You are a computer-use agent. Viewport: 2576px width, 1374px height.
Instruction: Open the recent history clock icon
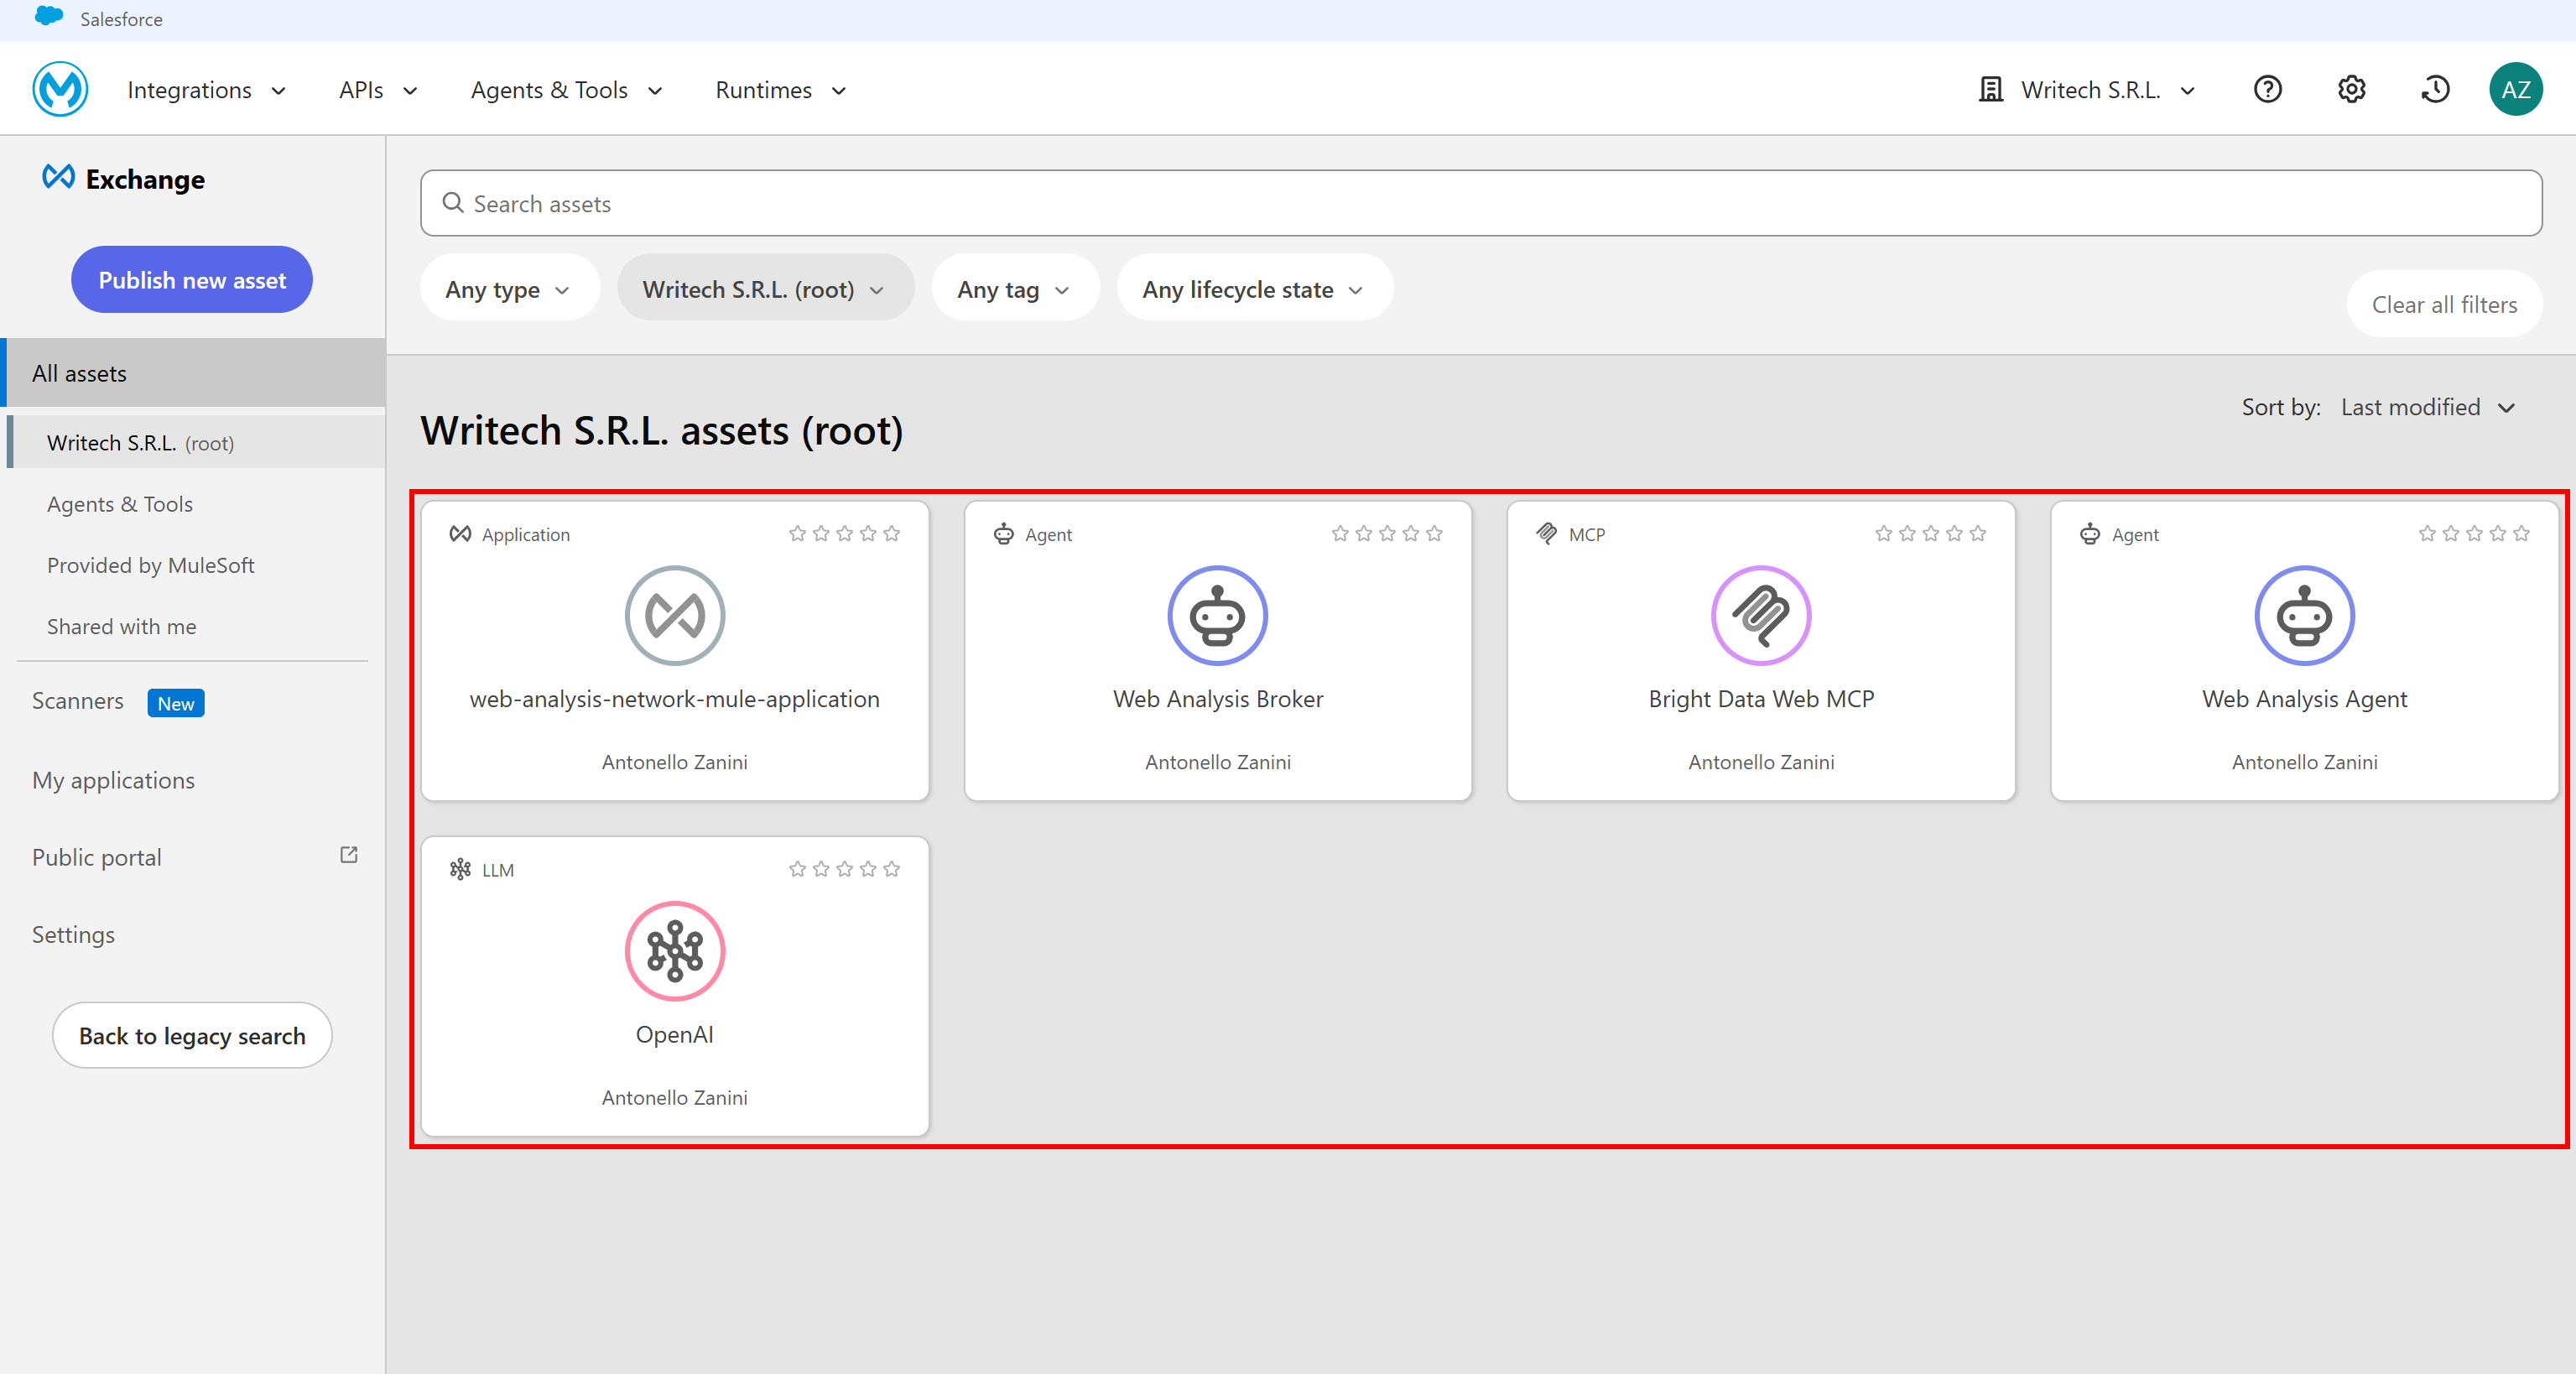pos(2435,90)
